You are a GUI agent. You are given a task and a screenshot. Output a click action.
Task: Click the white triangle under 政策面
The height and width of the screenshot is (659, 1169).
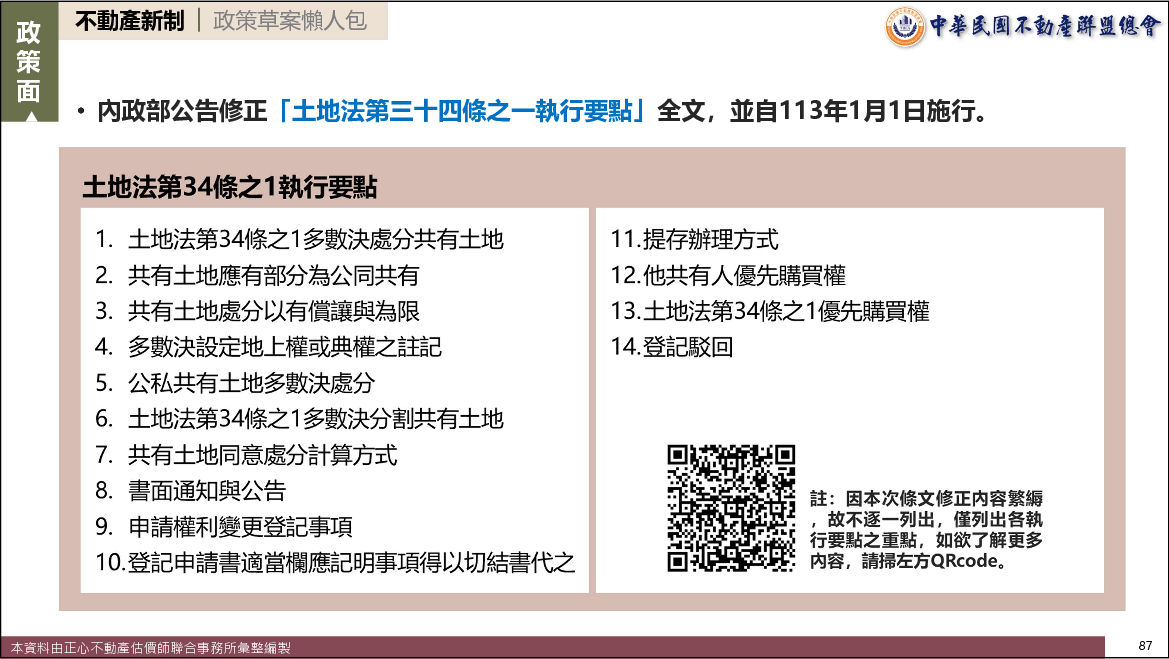29,119
